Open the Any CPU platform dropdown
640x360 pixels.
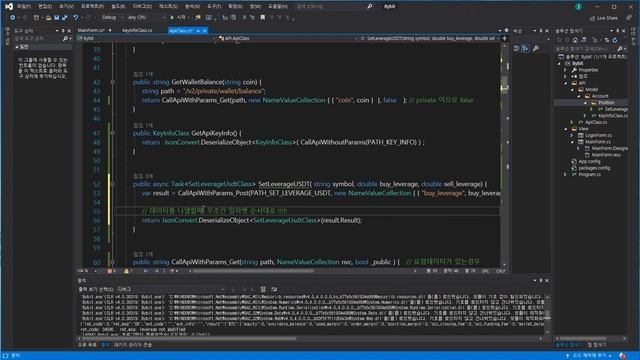click(x=146, y=18)
